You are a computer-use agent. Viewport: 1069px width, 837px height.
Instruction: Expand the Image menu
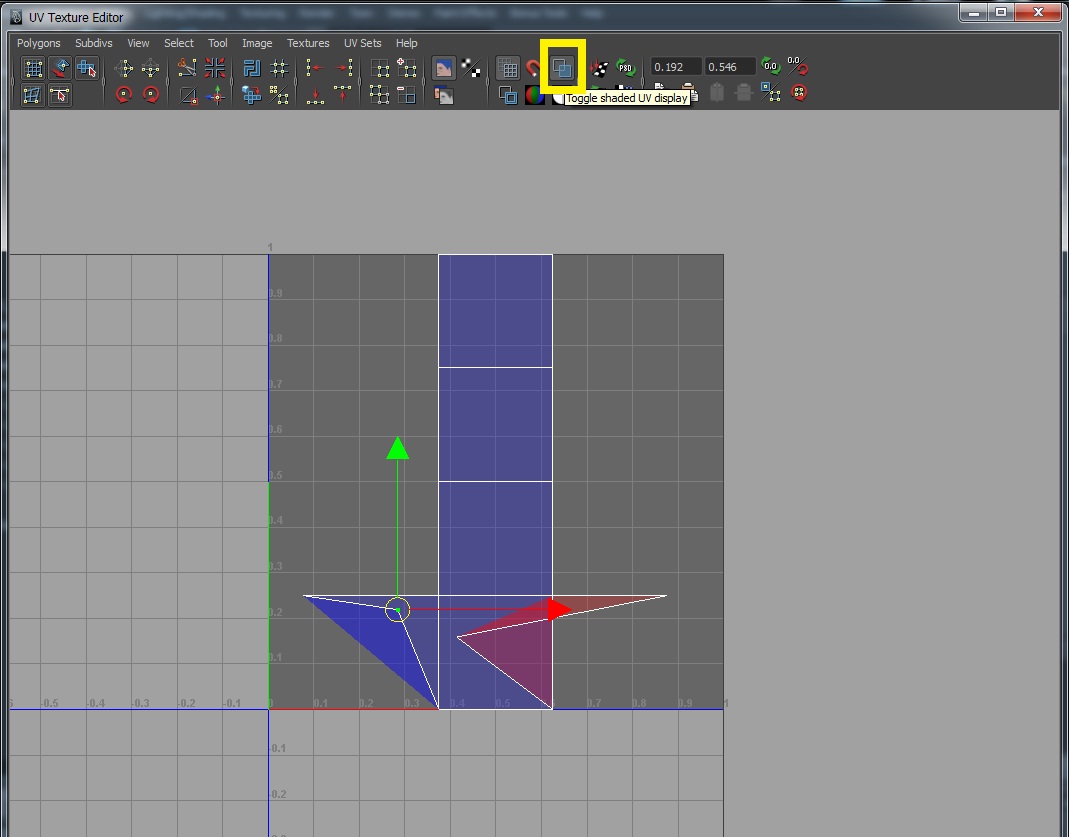pos(257,43)
